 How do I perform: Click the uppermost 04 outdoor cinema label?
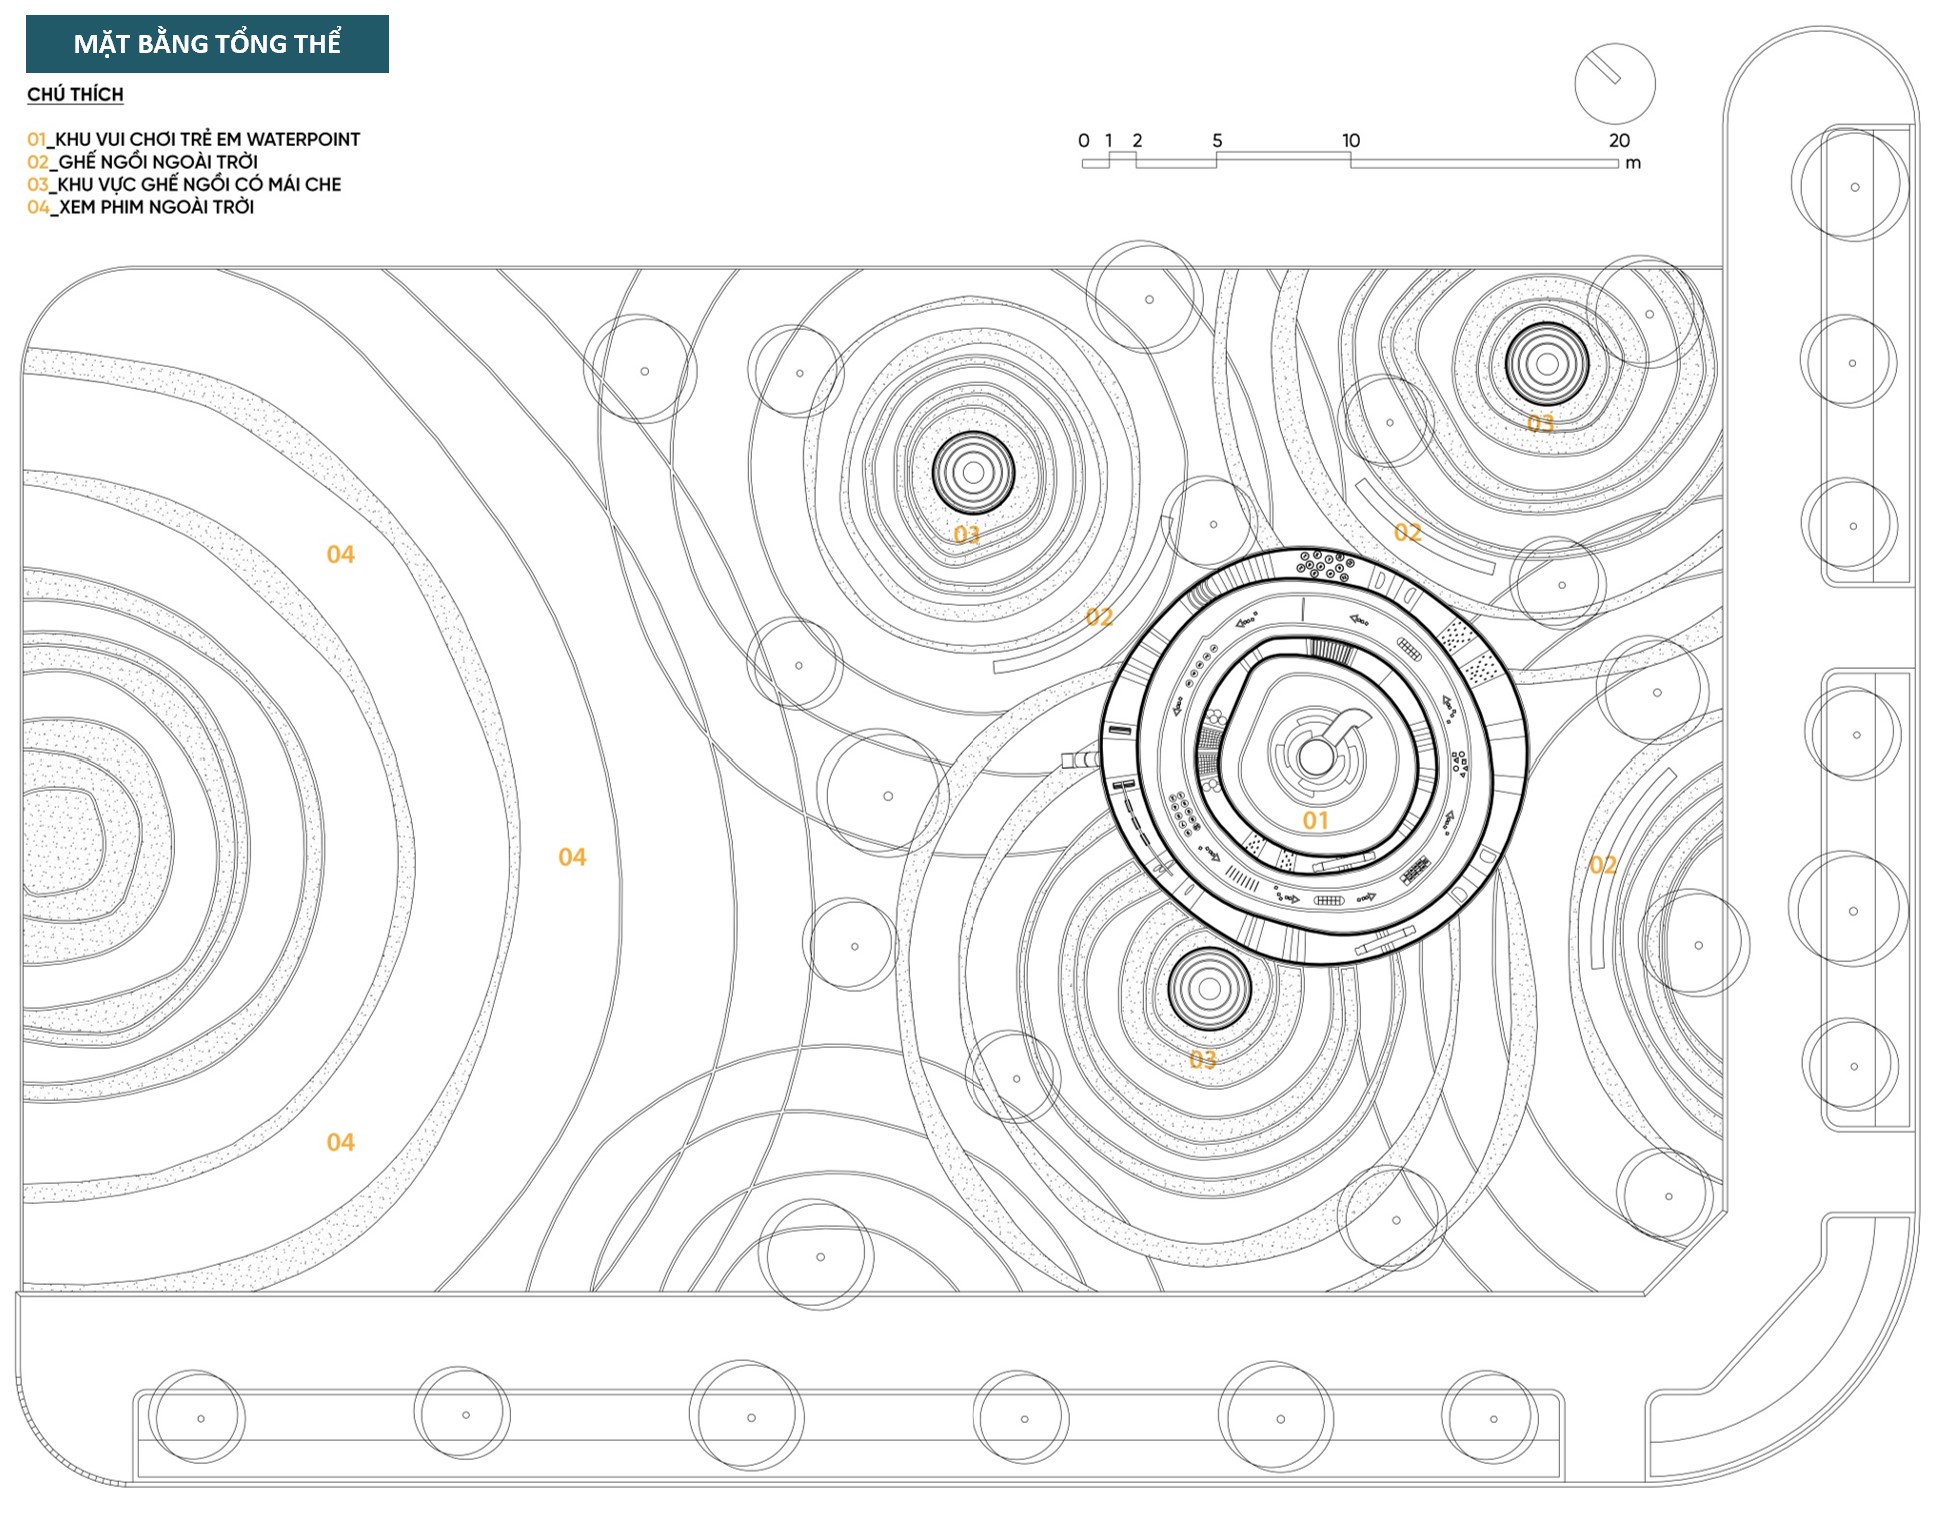click(340, 554)
